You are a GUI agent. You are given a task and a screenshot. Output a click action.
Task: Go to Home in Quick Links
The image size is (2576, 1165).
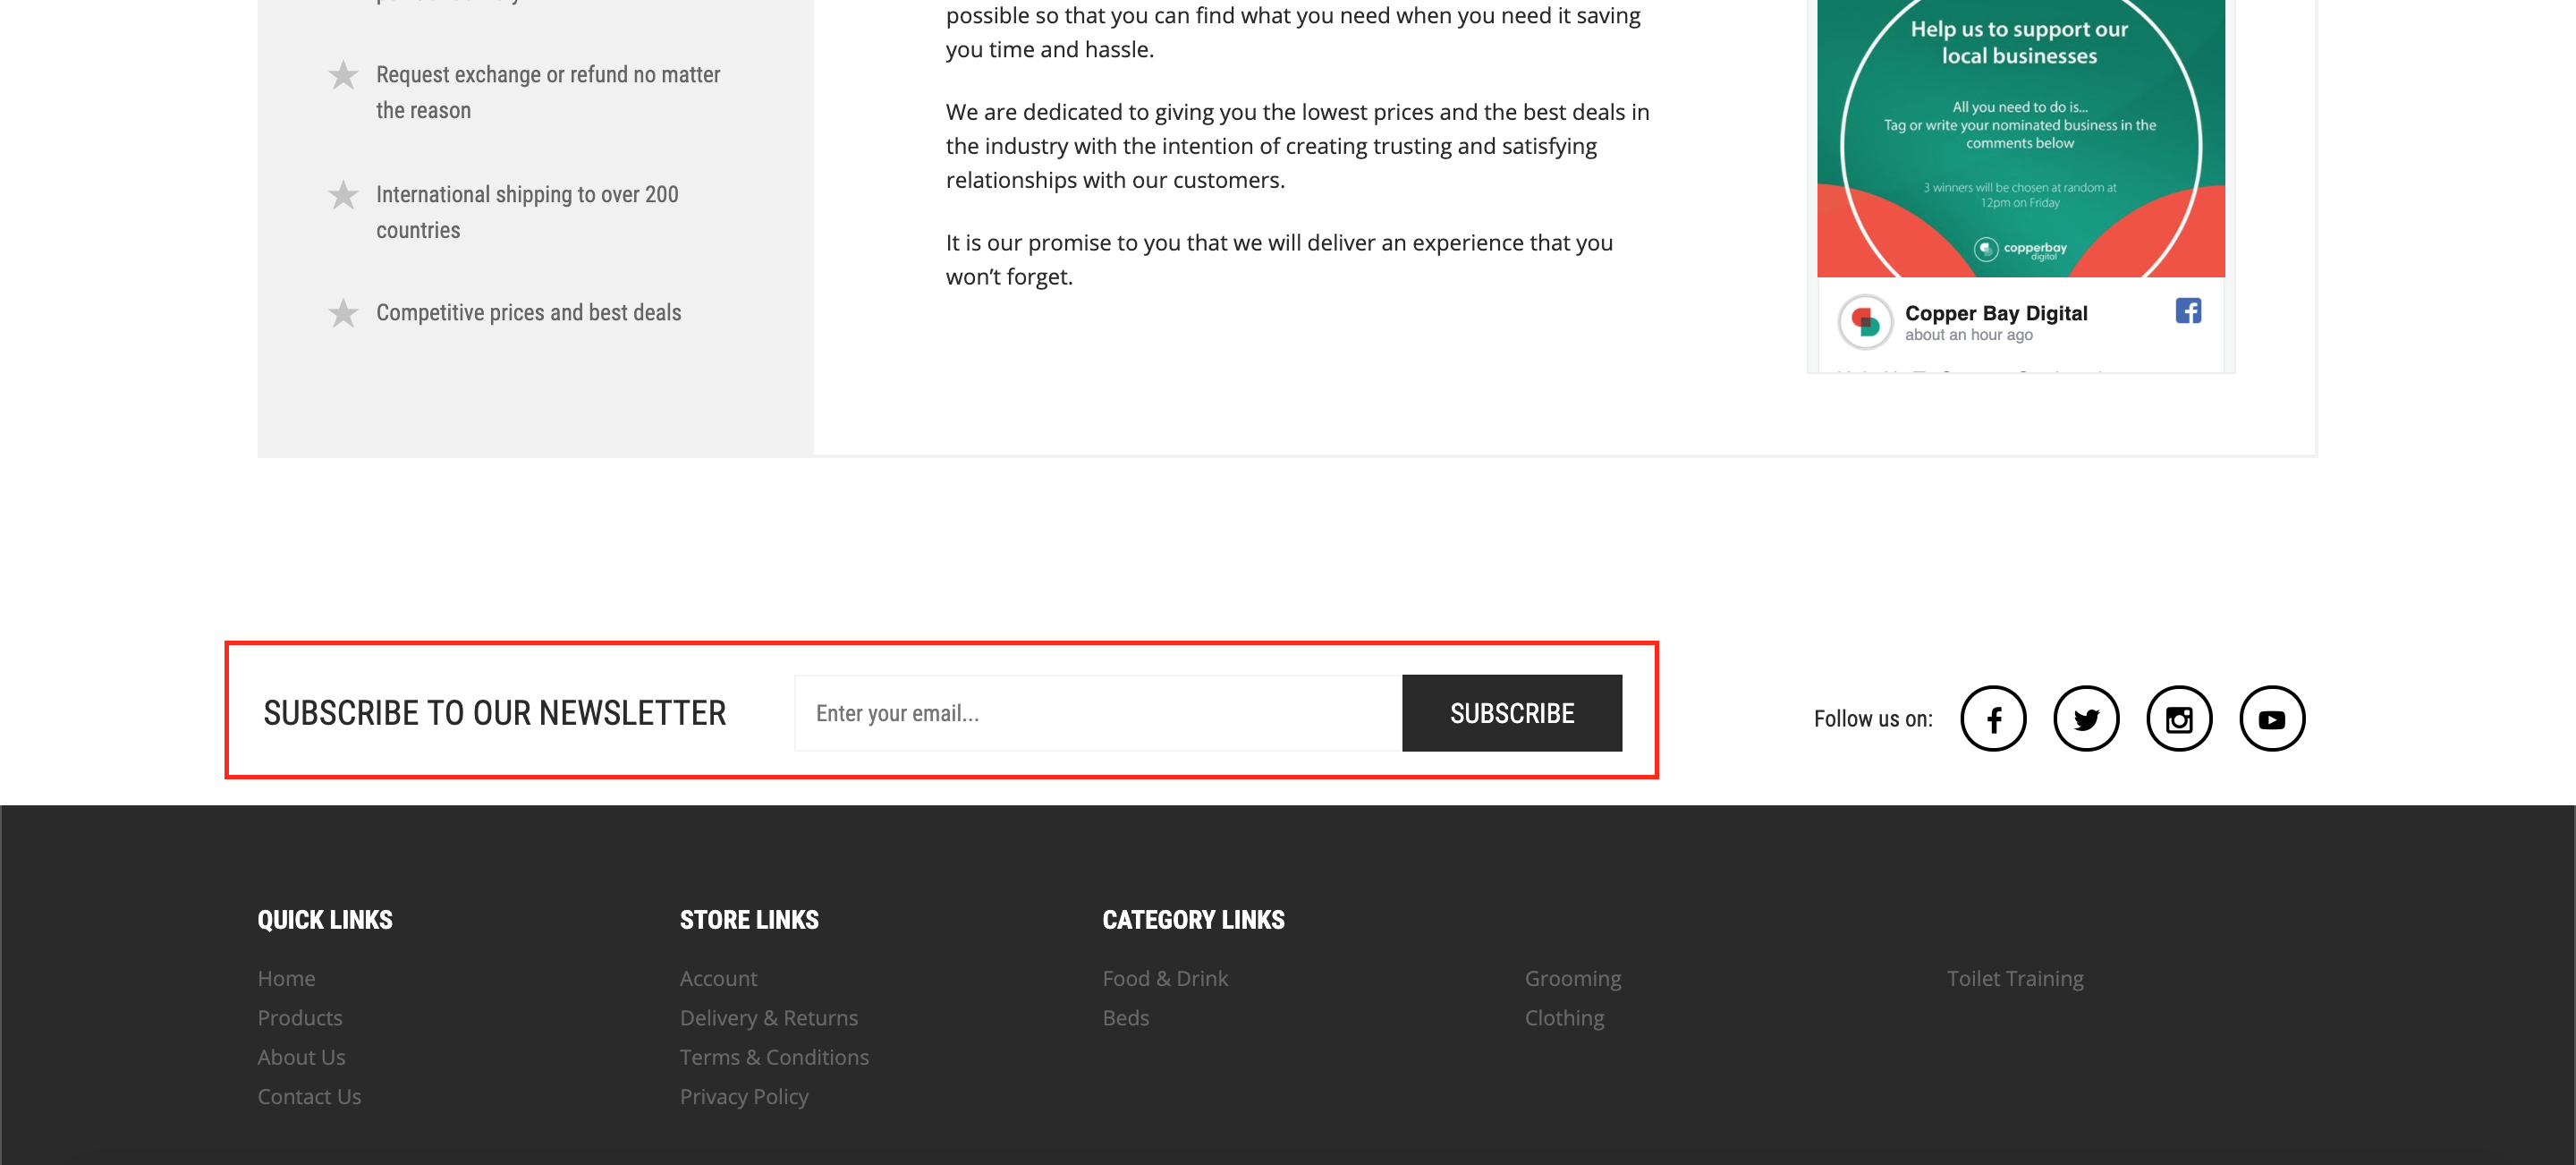click(286, 978)
